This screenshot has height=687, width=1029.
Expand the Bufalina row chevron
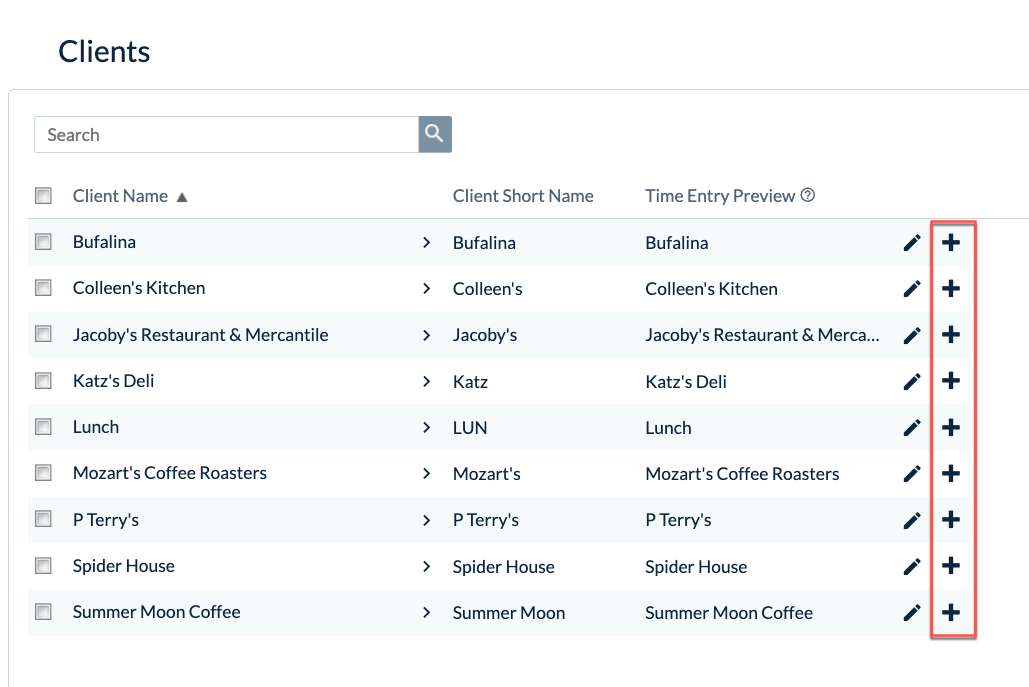point(427,243)
